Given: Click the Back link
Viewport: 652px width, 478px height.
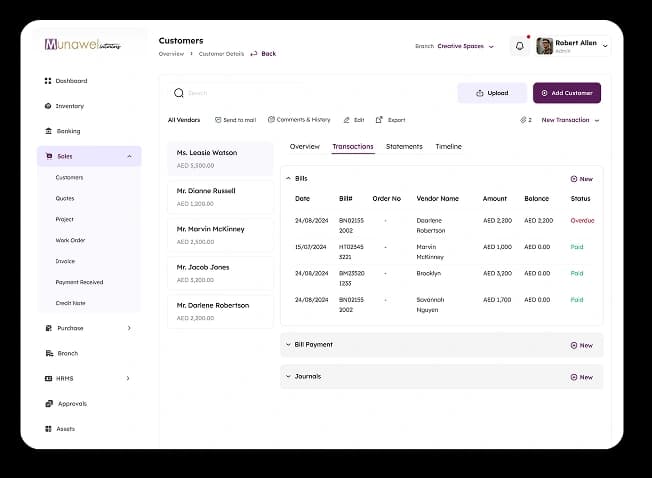Looking at the screenshot, I should [x=269, y=54].
